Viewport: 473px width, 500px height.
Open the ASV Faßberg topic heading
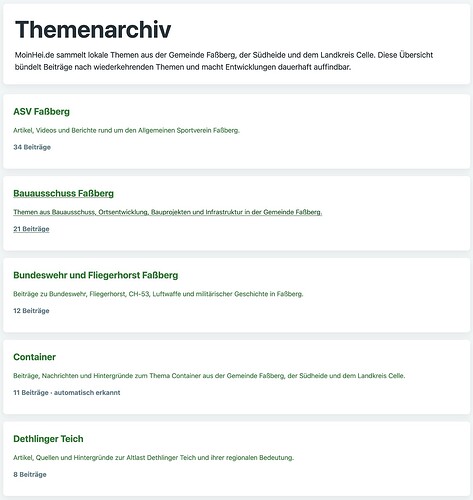pyautogui.click(x=41, y=112)
